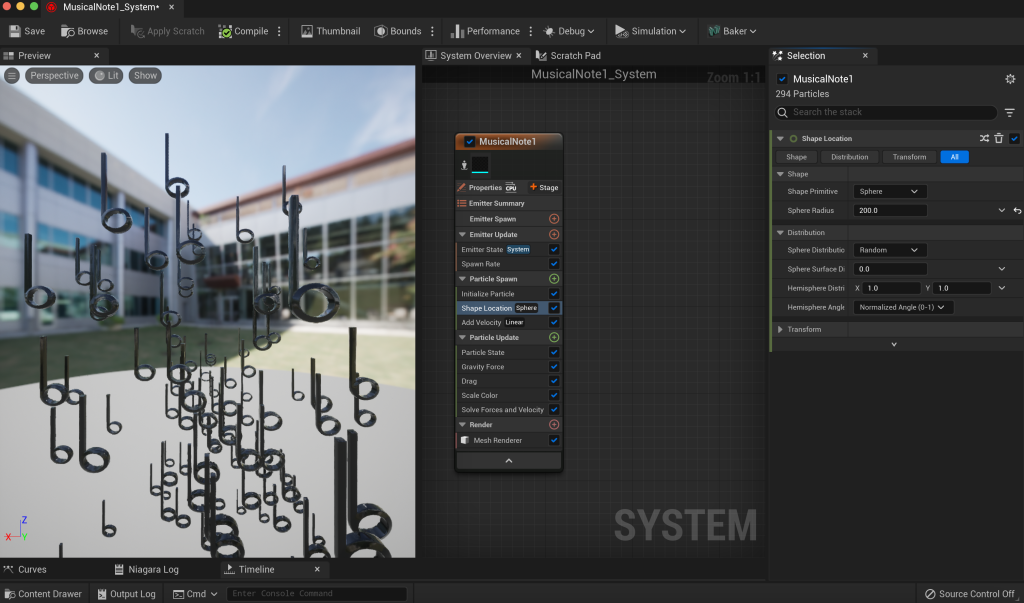Reset Sphere Radius with the revert arrow
The height and width of the screenshot is (603, 1024).
point(1017,211)
